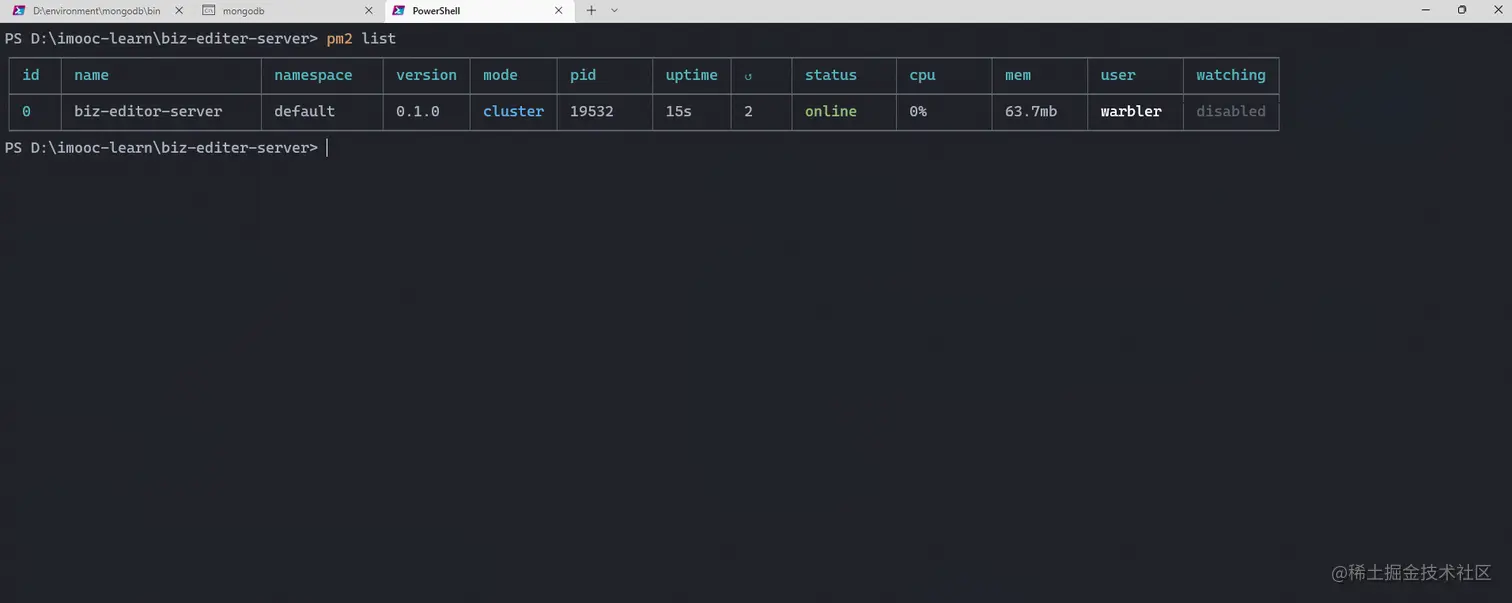Close the D:\environment\mongodb\bin tab
Image resolution: width=1512 pixels, height=603 pixels.
(178, 10)
